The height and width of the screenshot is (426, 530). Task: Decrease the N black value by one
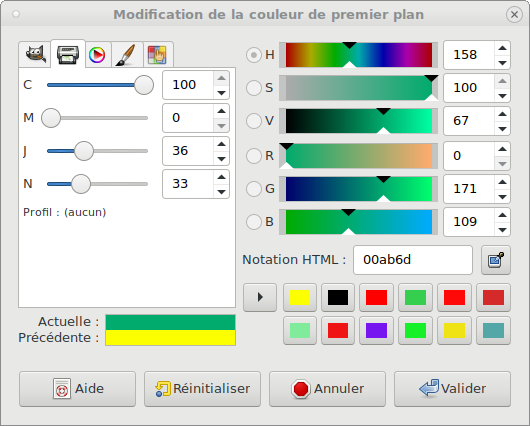tap(221, 192)
